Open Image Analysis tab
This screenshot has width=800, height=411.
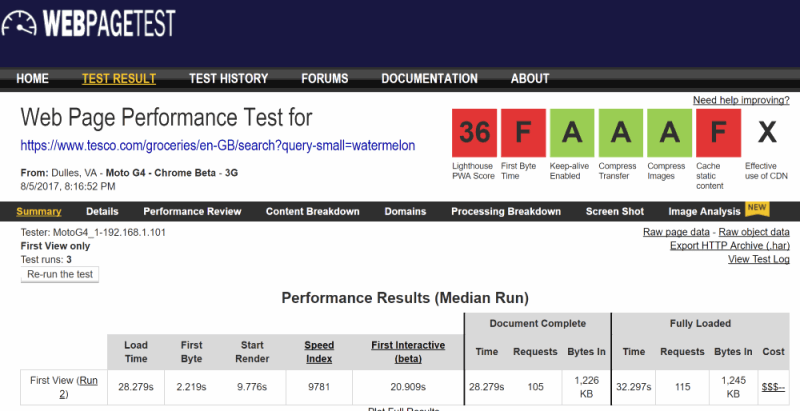tap(705, 212)
